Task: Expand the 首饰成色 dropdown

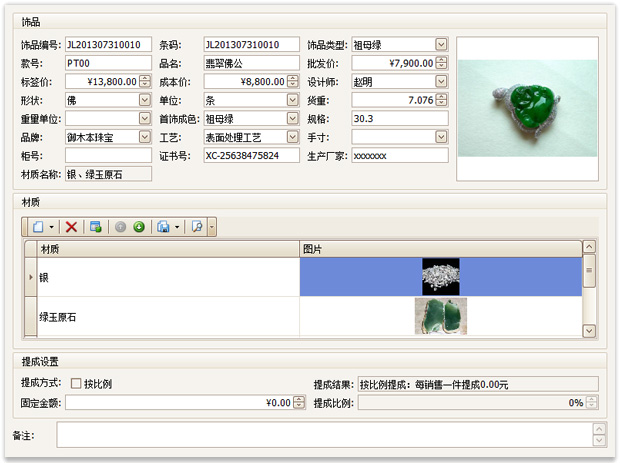Action: (x=293, y=118)
